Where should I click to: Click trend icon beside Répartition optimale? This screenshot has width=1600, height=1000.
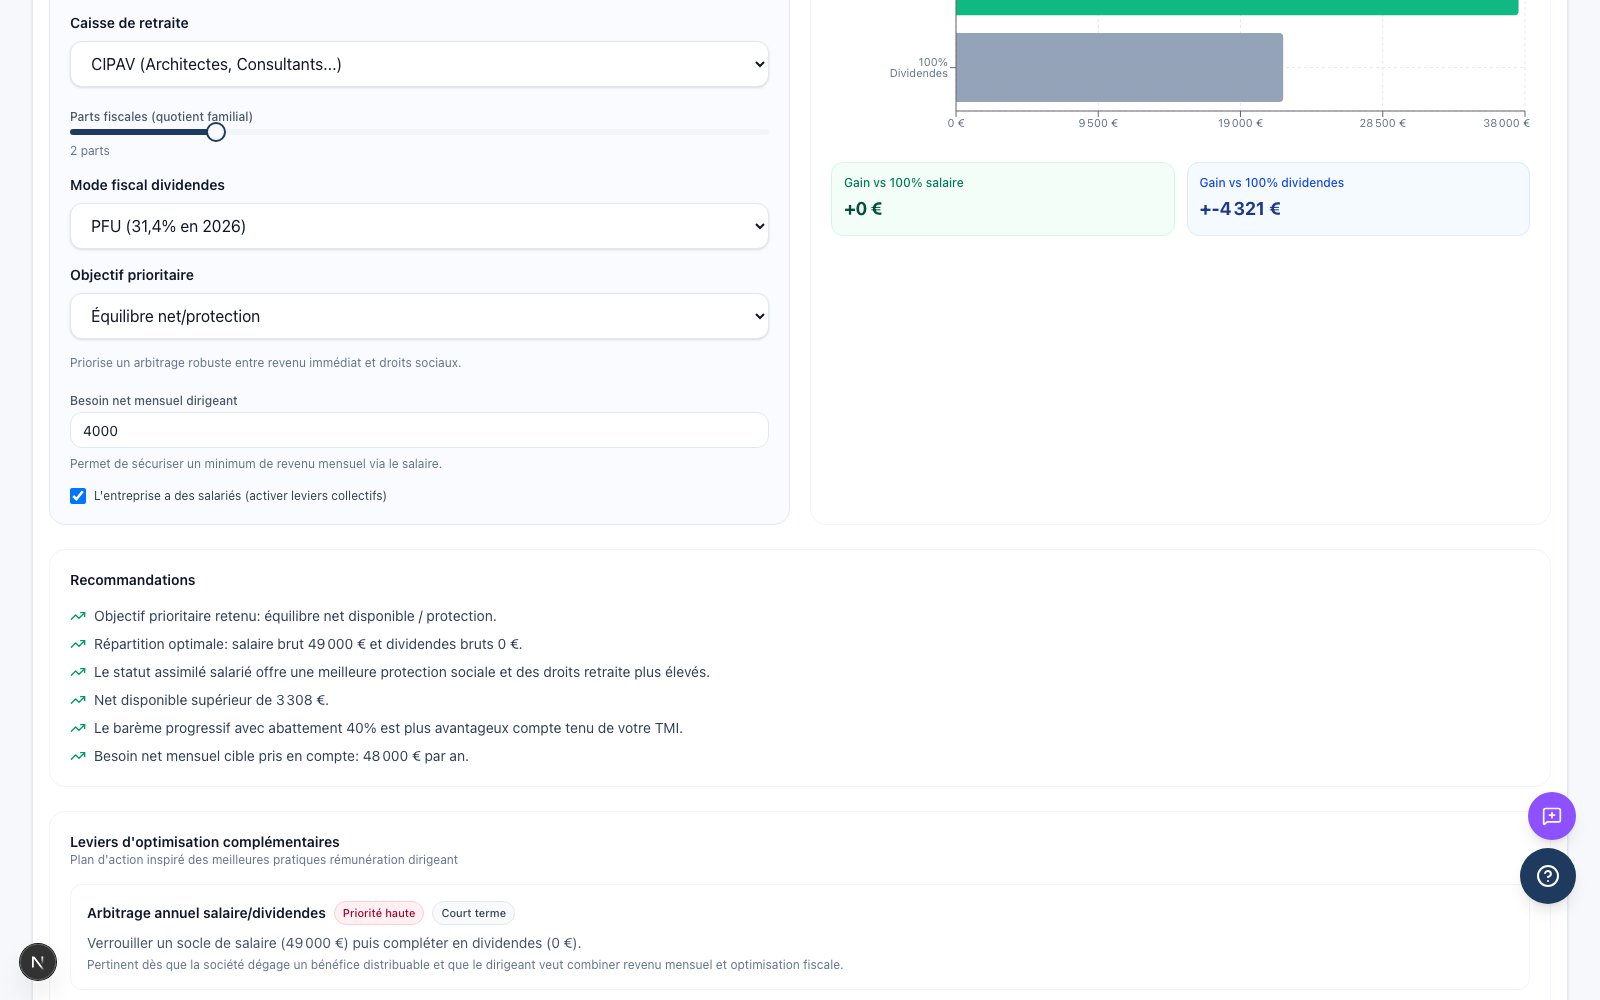click(x=78, y=644)
